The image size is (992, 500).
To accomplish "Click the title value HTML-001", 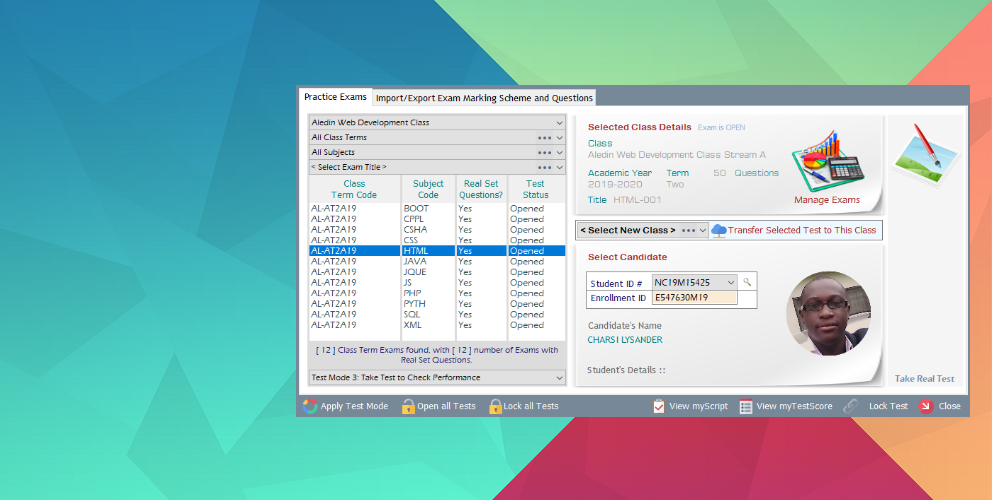I will pos(637,200).
